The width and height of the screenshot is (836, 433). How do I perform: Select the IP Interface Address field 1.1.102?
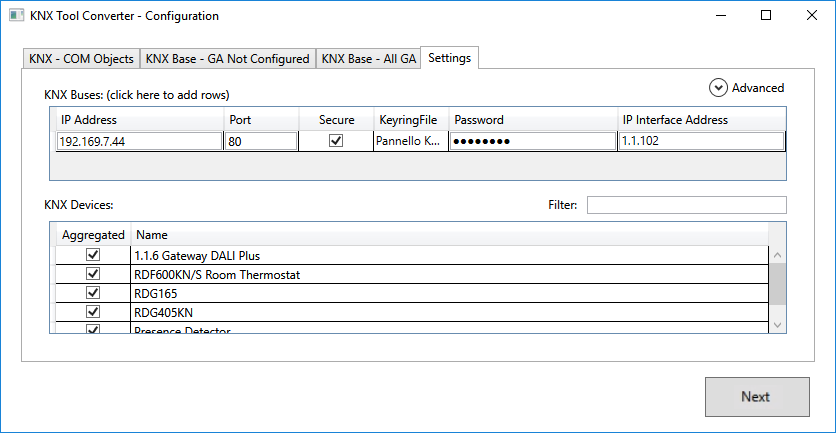[700, 142]
